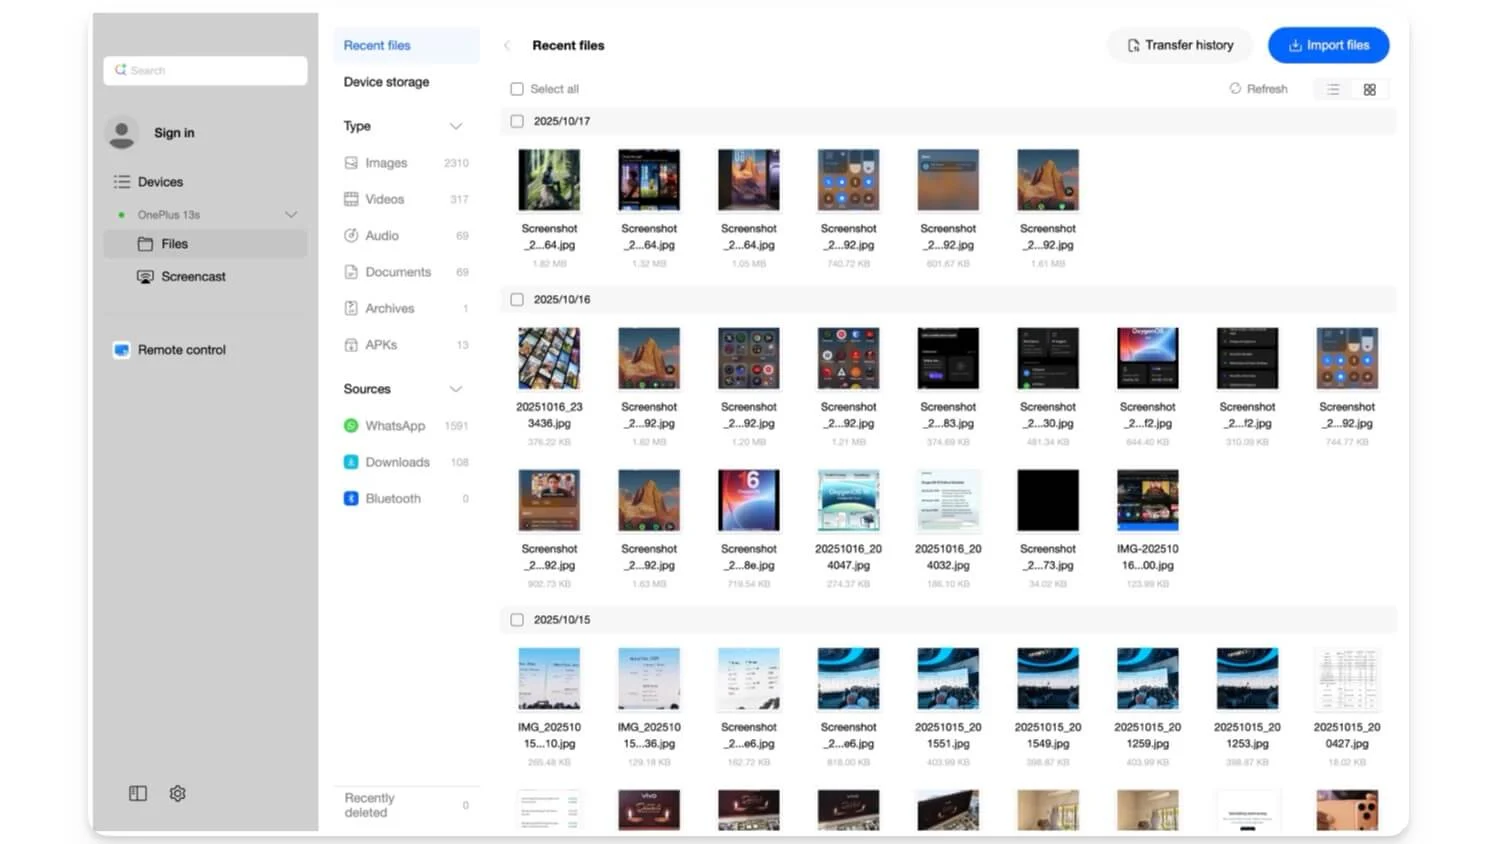
Task: Click the back arrow beside Recent files
Action: coord(507,46)
